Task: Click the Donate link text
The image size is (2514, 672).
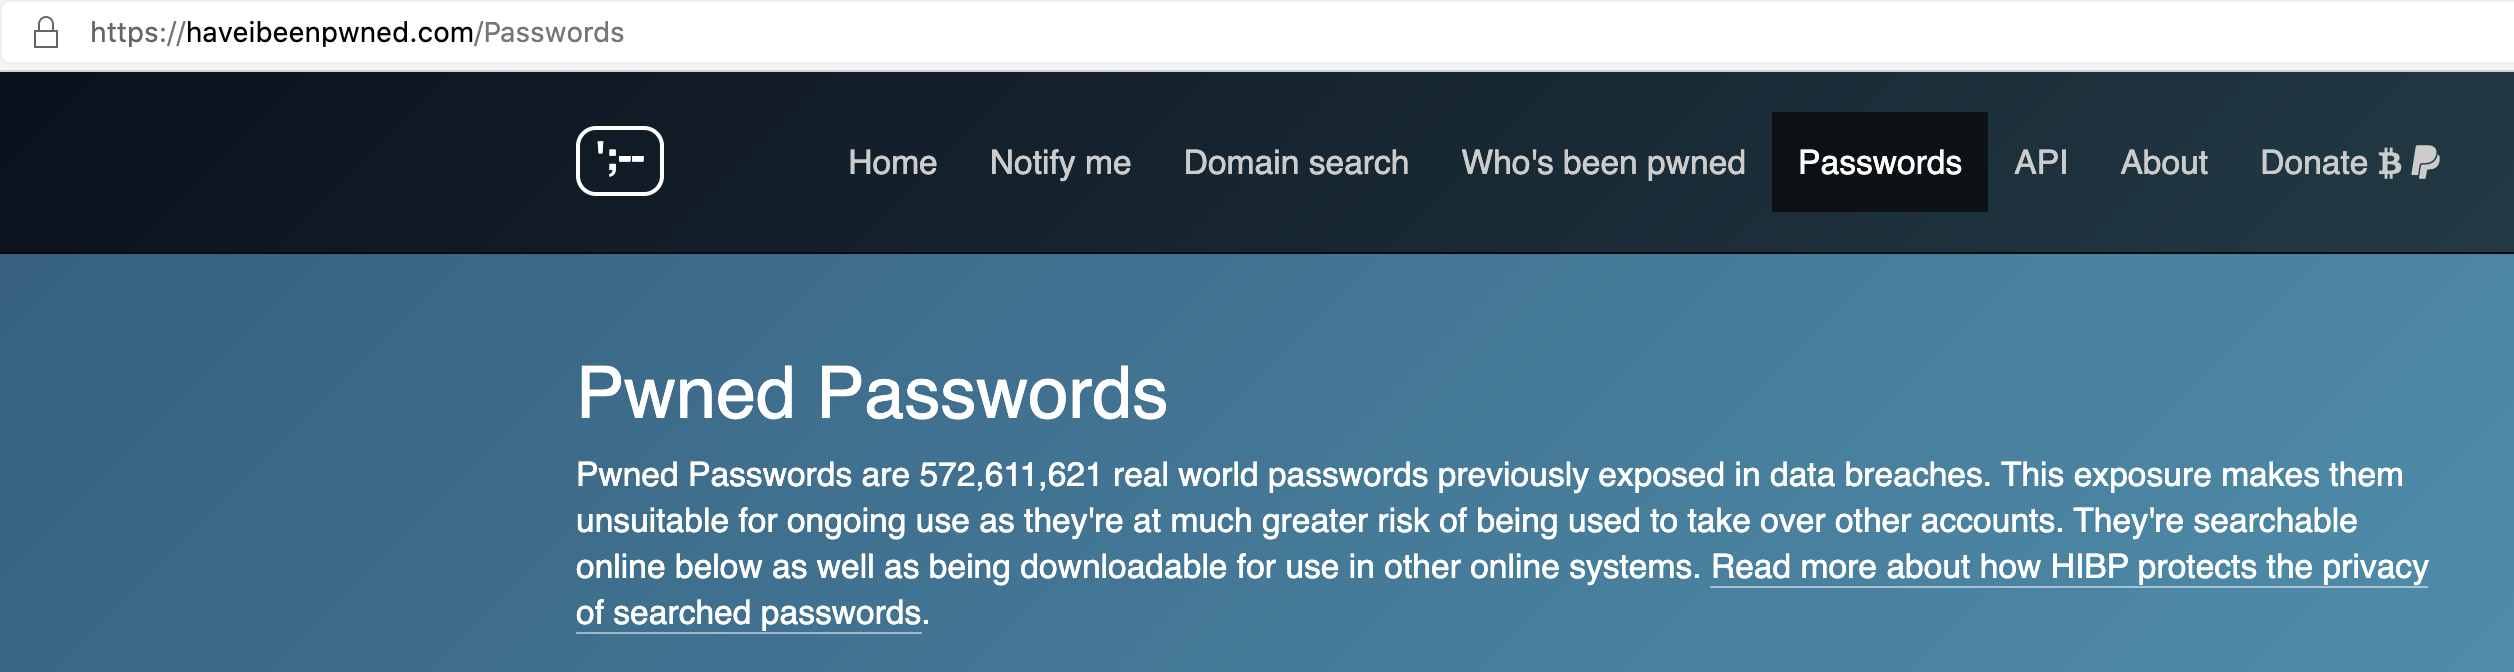Action: 2314,163
